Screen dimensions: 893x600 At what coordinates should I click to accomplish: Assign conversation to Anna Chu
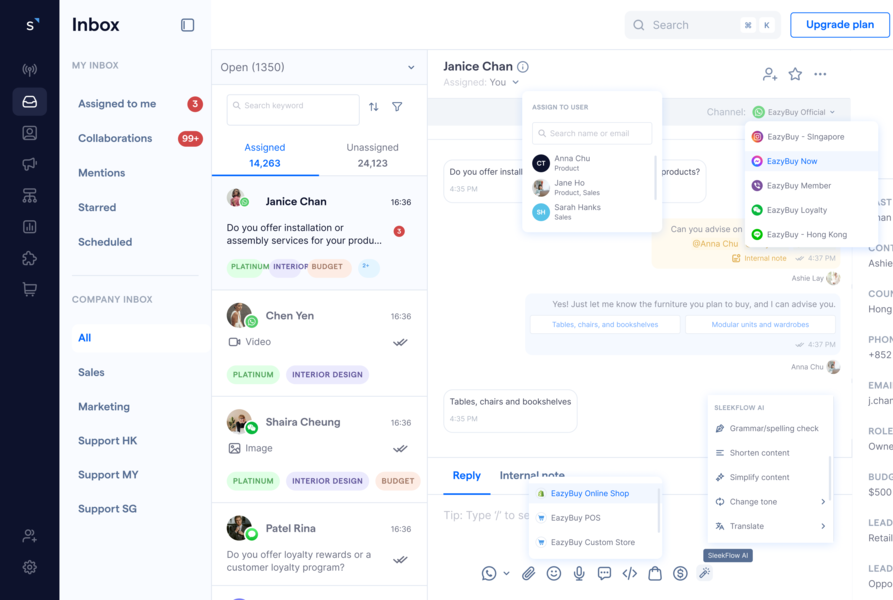coord(591,163)
